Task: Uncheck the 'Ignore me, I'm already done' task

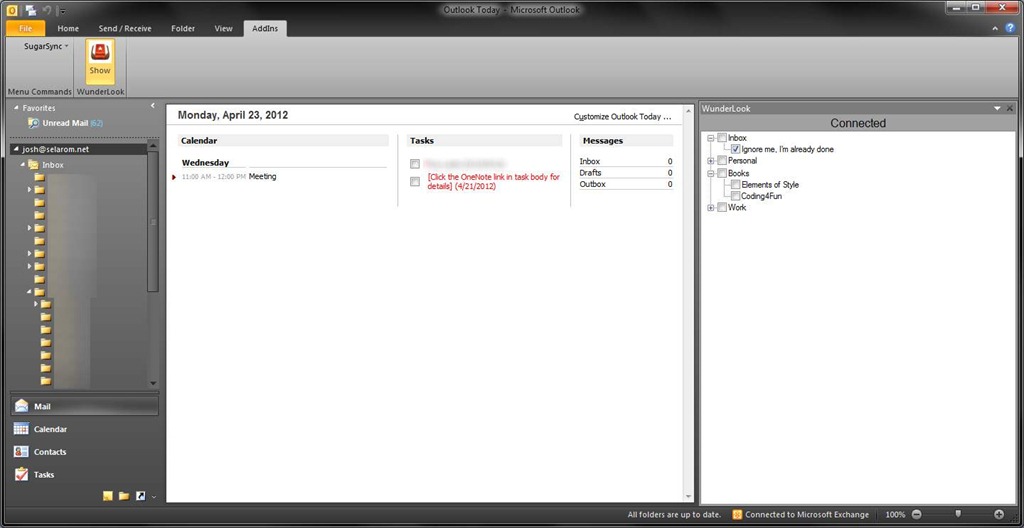Action: (x=736, y=149)
